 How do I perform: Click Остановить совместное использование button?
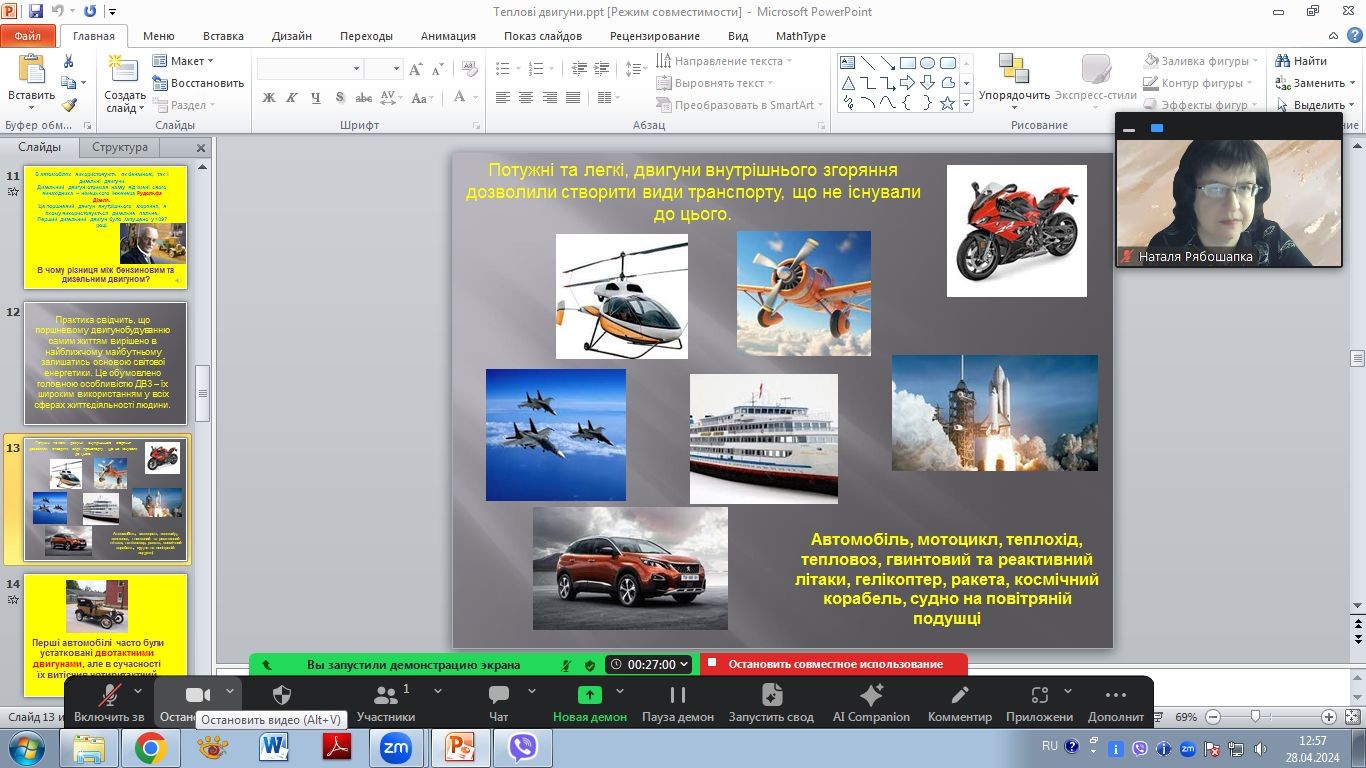click(834, 664)
